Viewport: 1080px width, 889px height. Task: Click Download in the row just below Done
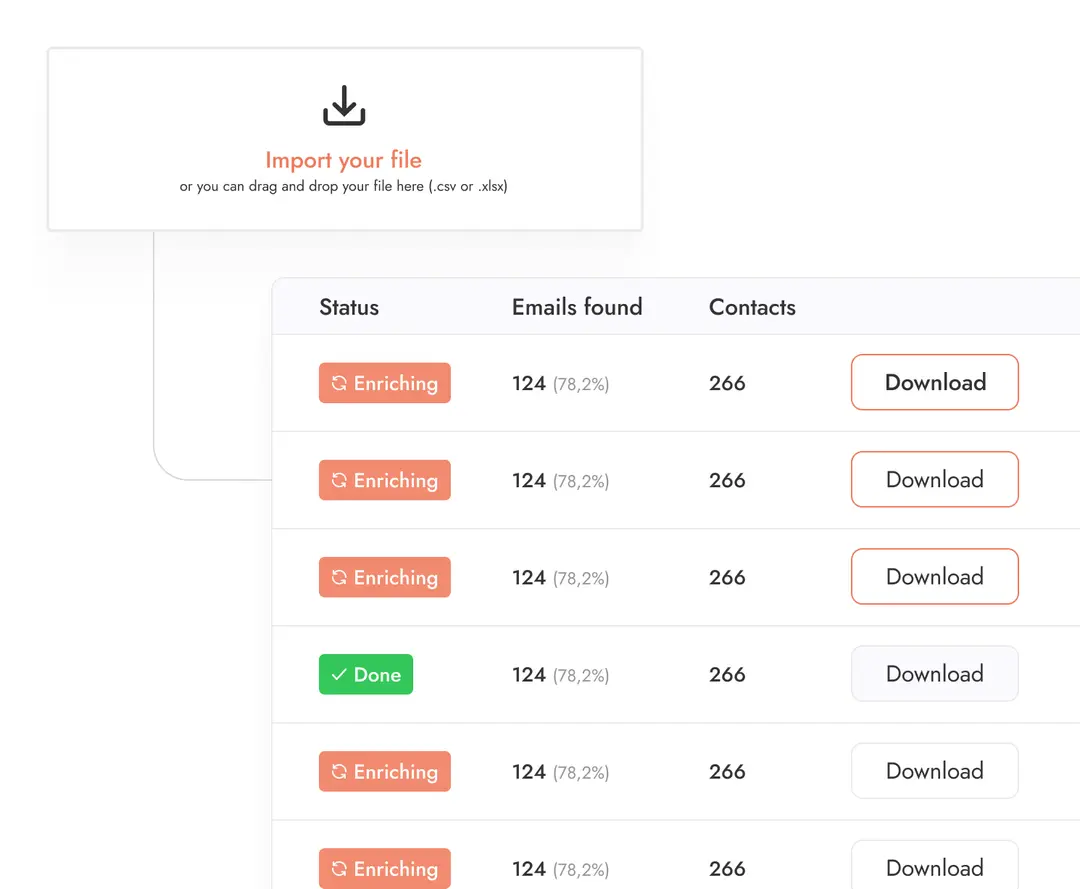click(x=935, y=771)
